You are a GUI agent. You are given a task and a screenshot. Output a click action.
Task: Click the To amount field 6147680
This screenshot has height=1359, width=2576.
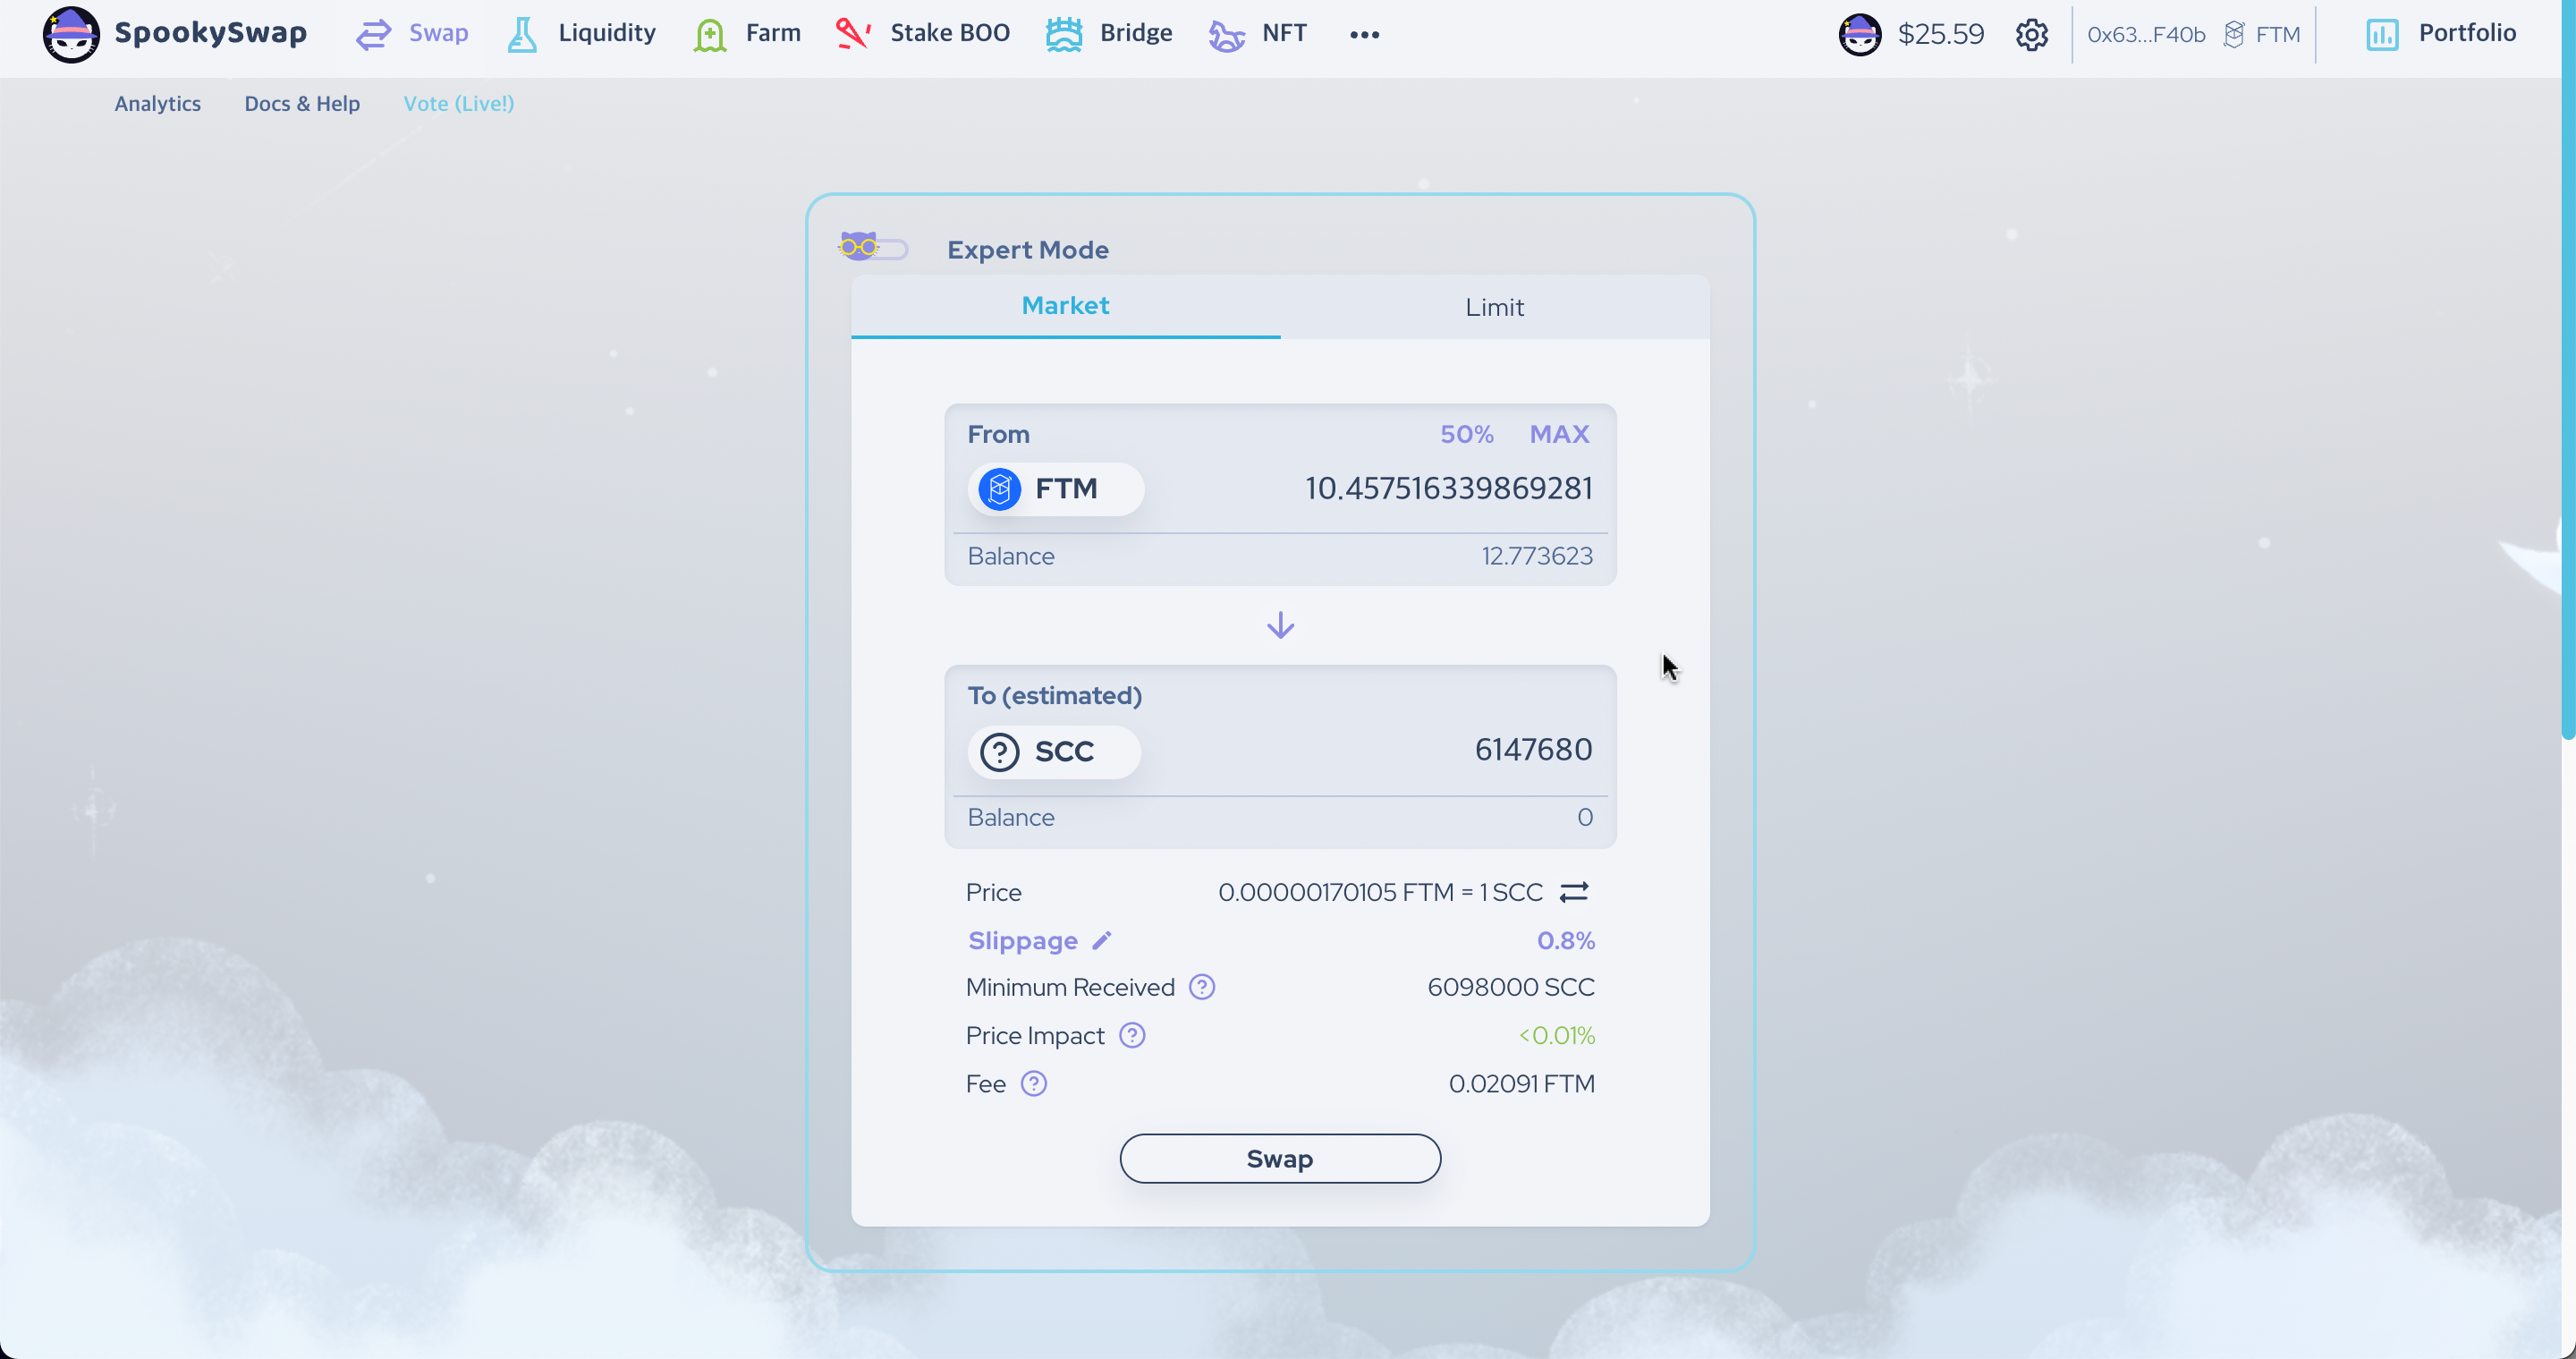coord(1533,750)
